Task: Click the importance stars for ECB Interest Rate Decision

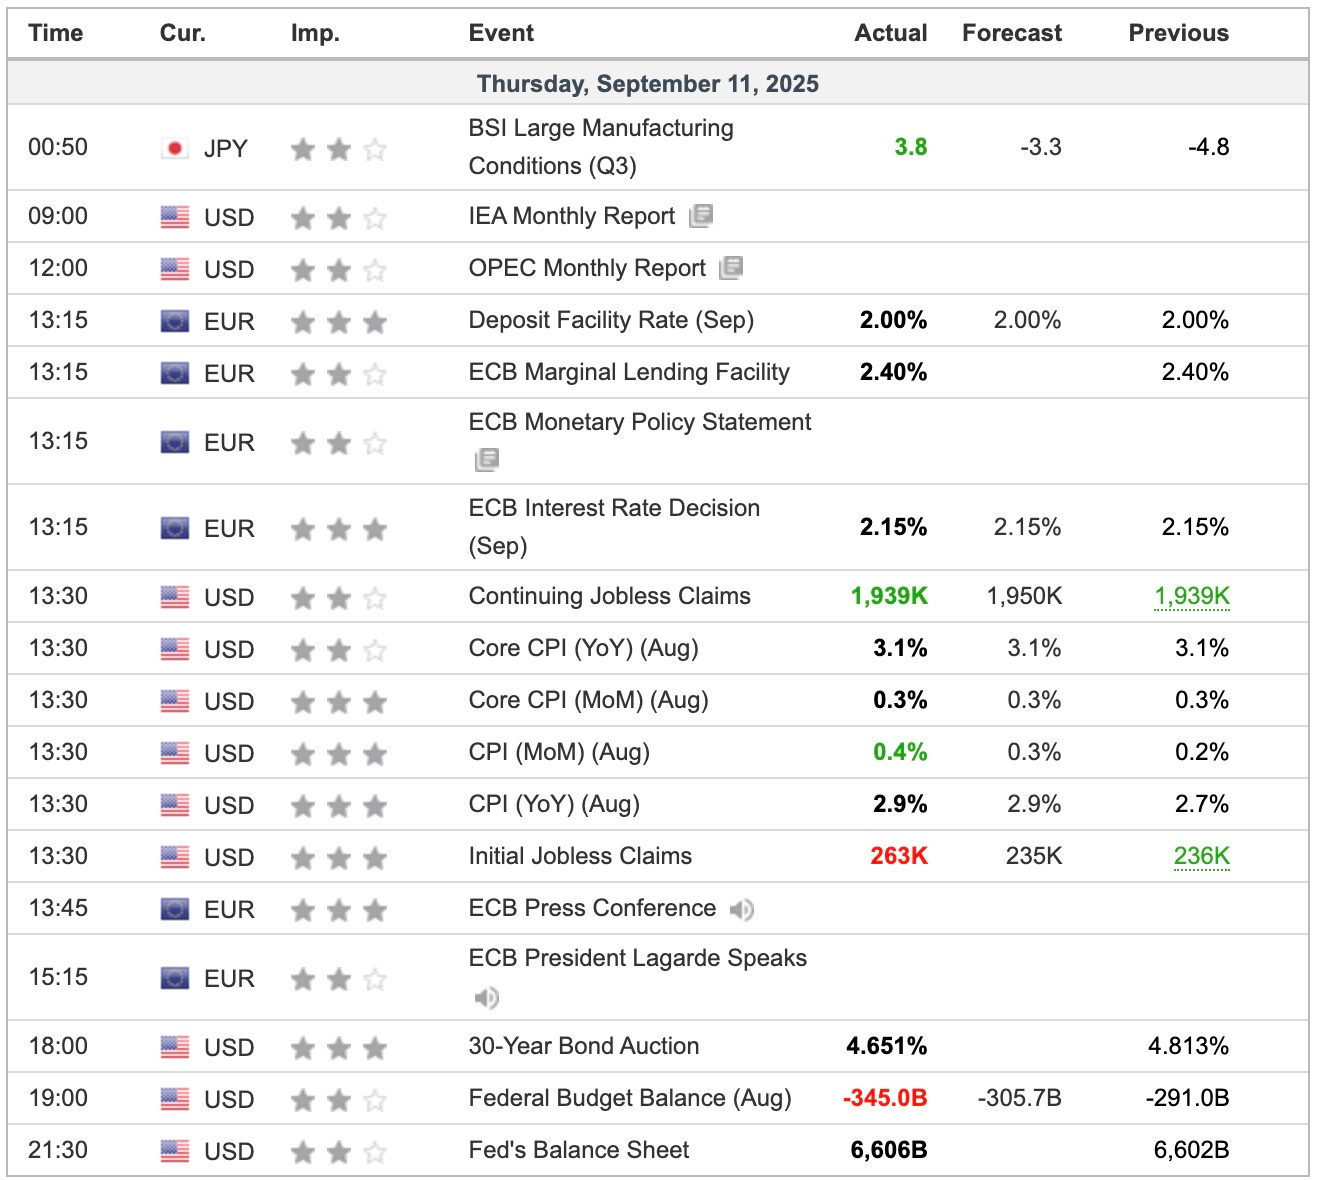Action: 339,529
